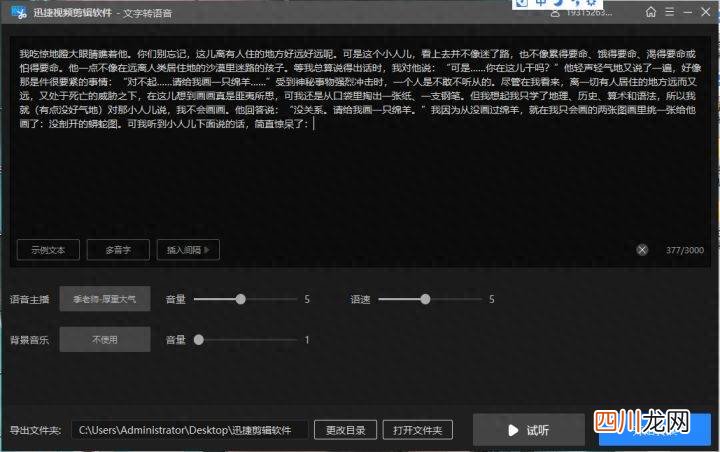Click the user account avatar icon
This screenshot has width=720, height=452.
coord(555,13)
